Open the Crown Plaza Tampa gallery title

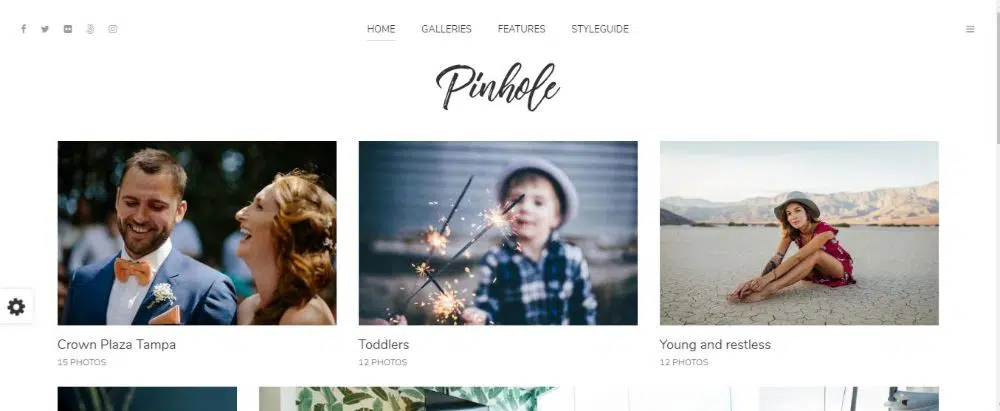117,345
